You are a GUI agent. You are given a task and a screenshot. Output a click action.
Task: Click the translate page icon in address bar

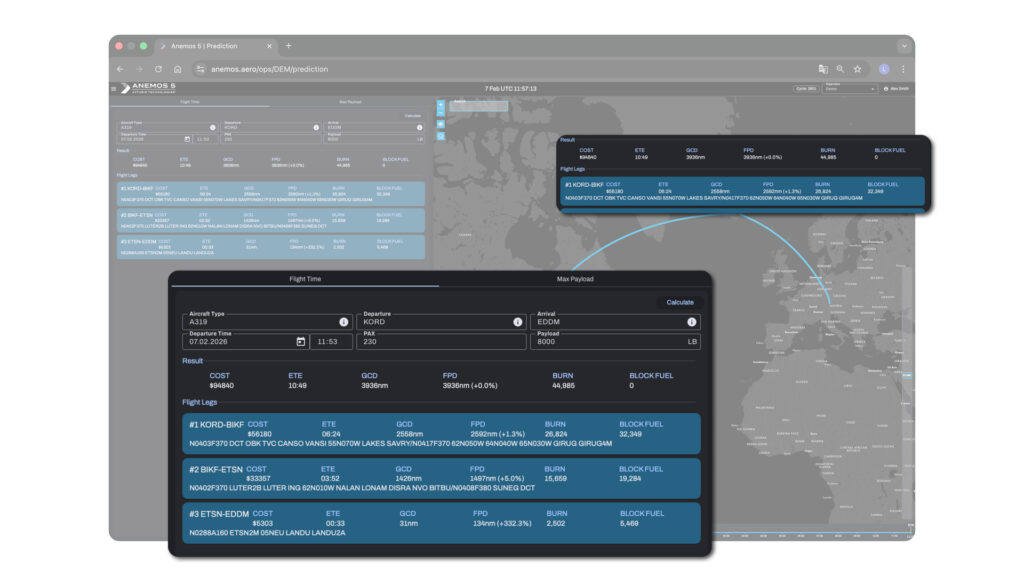822,69
